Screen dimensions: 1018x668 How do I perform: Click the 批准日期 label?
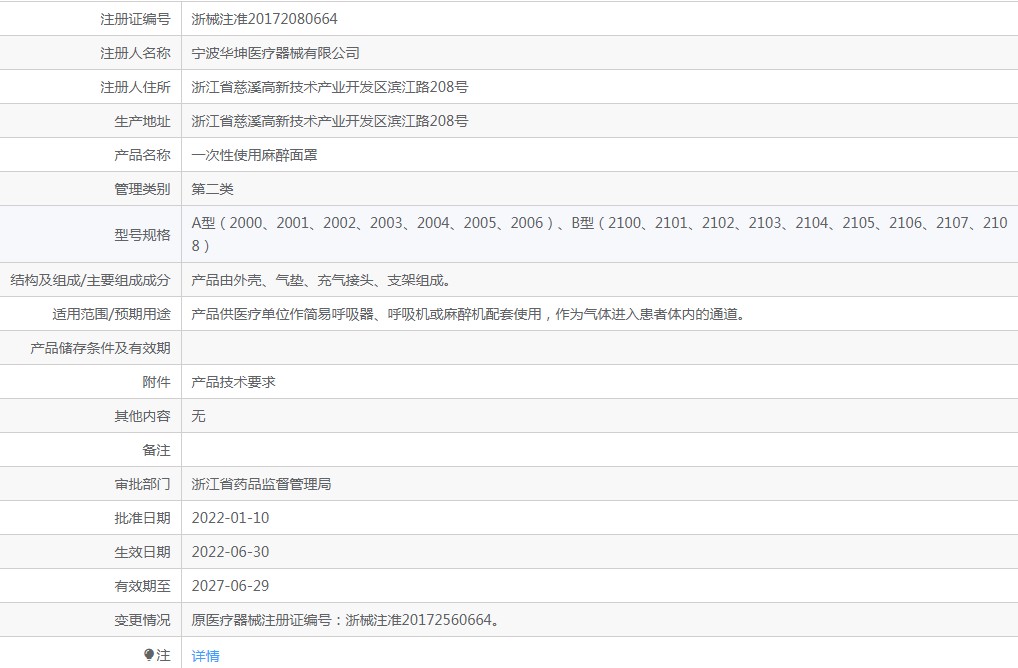coord(142,518)
